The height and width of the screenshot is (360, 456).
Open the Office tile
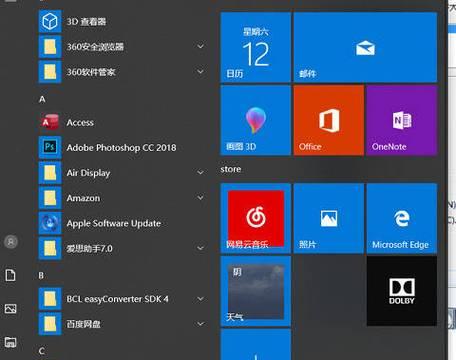[x=329, y=120]
